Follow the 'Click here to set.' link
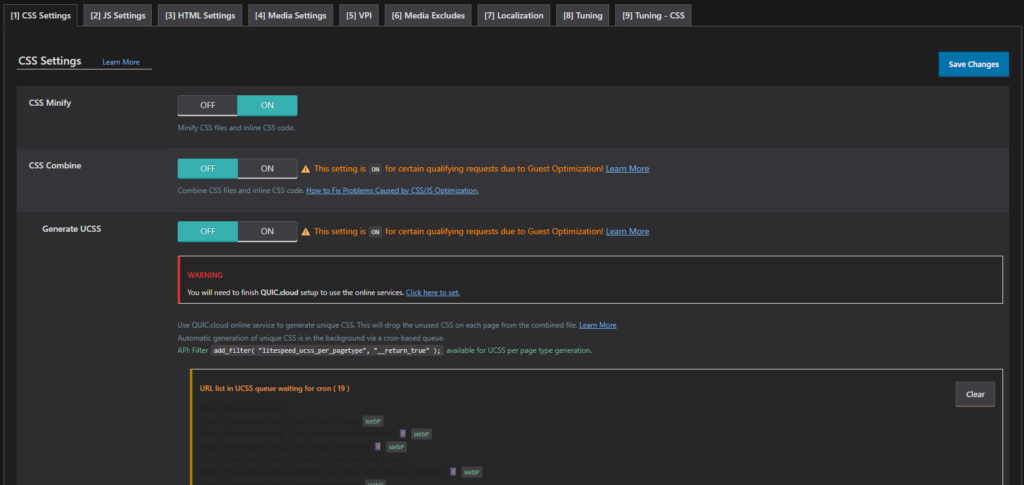This screenshot has width=1024, height=485. (x=432, y=292)
